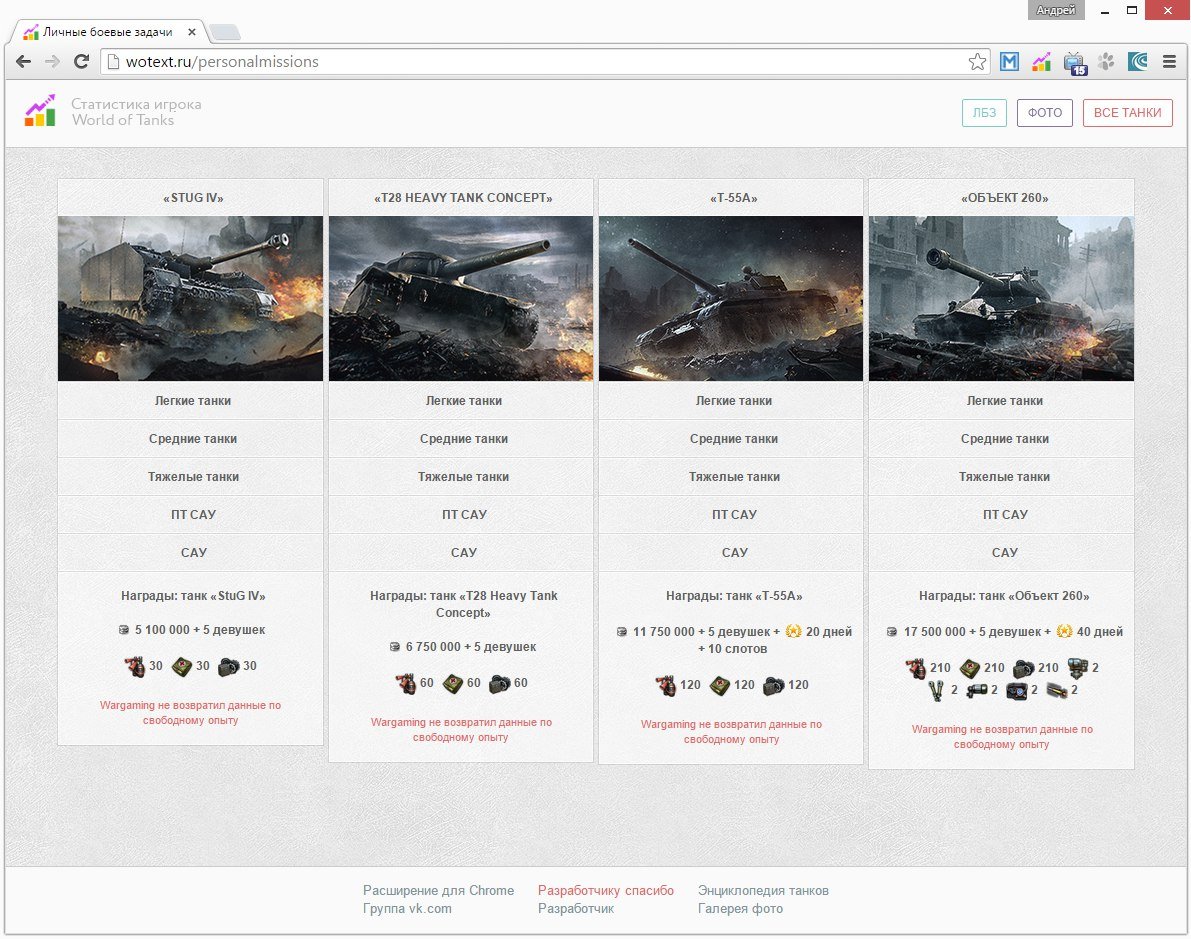The height and width of the screenshot is (939, 1191).
Task: Click the «STUG IV» card title
Action: (193, 198)
